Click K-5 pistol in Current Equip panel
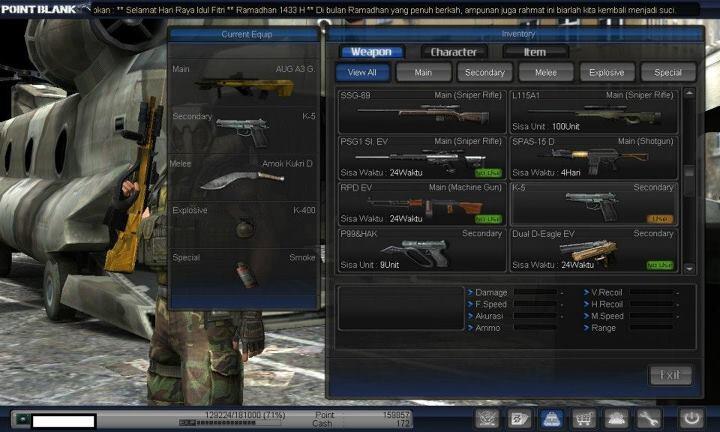This screenshot has width=720, height=432. point(242,132)
